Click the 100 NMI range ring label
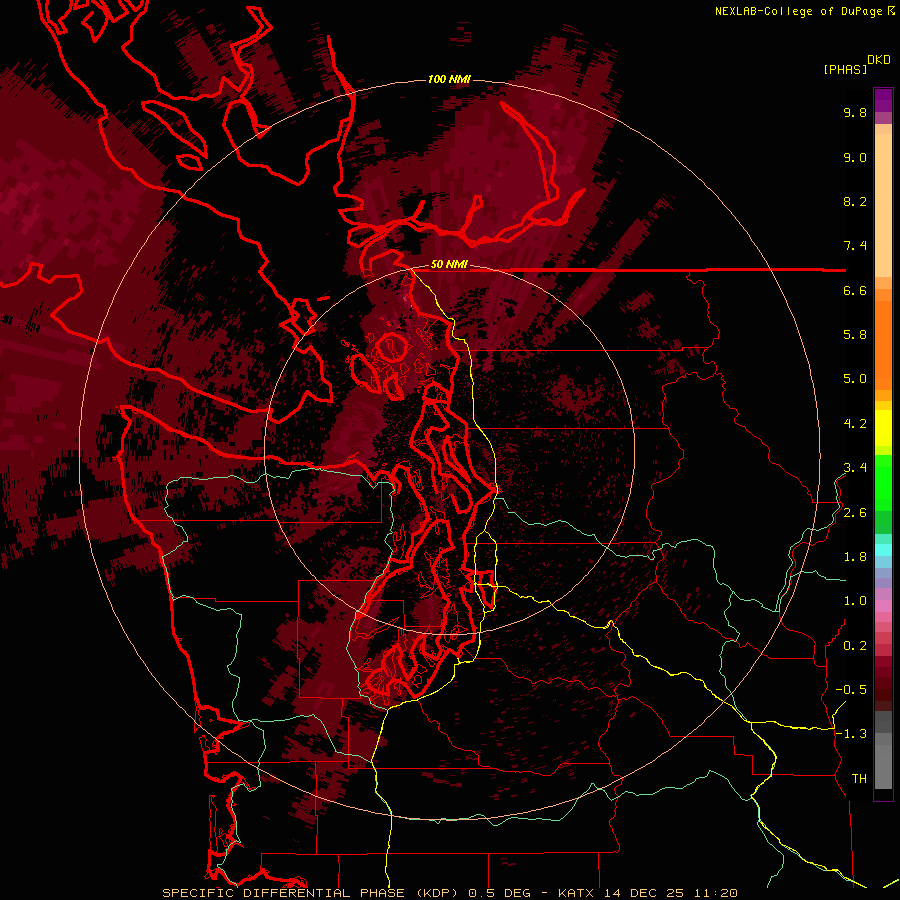The height and width of the screenshot is (900, 900). [449, 79]
